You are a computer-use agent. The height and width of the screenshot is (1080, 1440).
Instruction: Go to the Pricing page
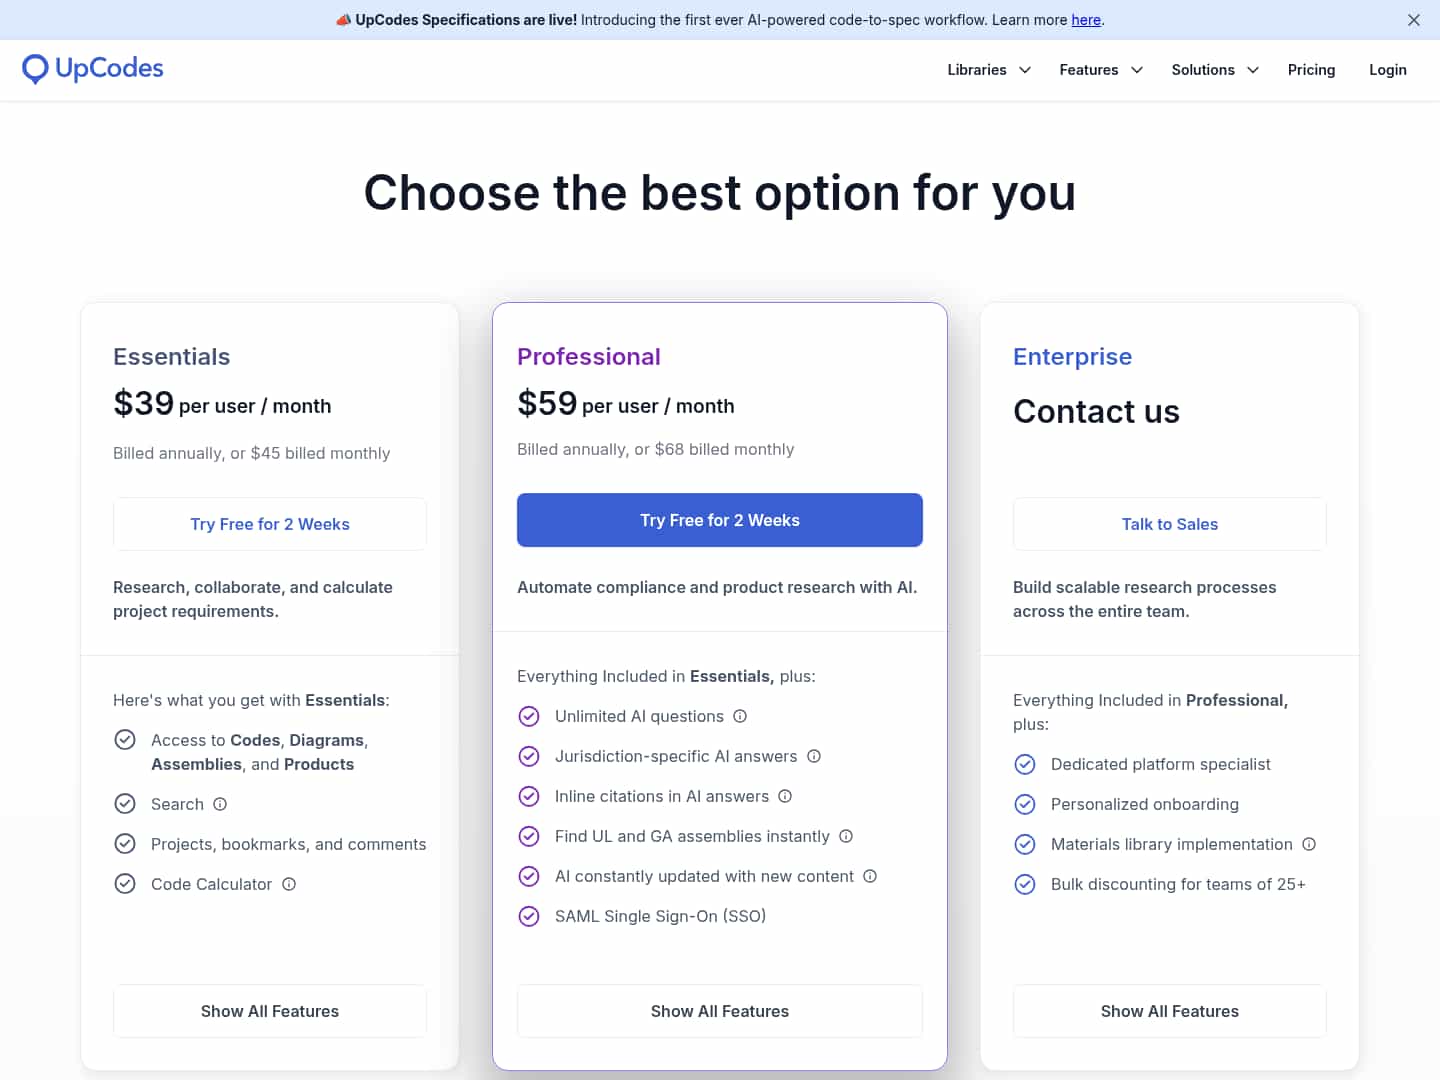[x=1311, y=70]
